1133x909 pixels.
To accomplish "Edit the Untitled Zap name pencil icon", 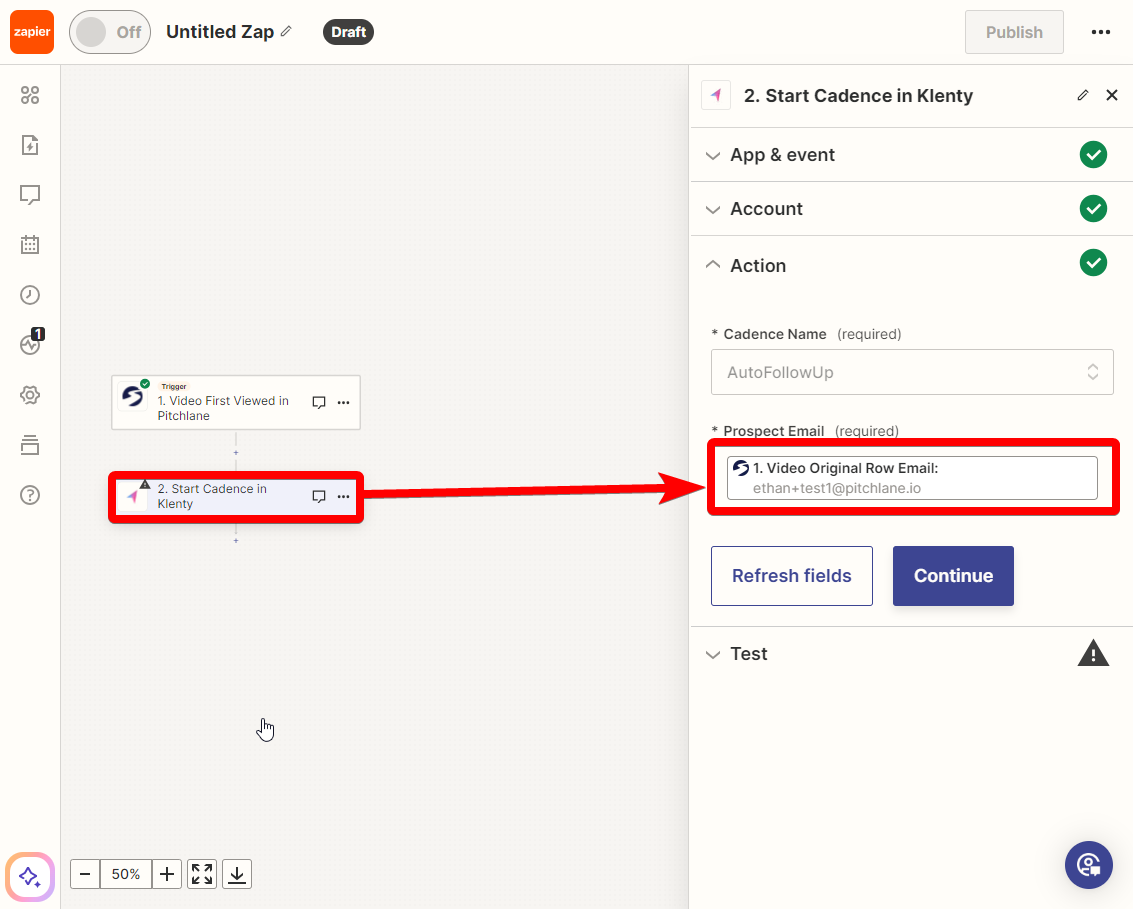I will (286, 31).
